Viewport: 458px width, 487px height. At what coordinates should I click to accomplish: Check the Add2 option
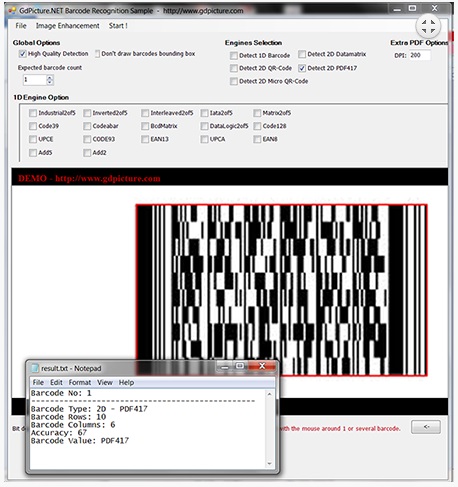87,153
